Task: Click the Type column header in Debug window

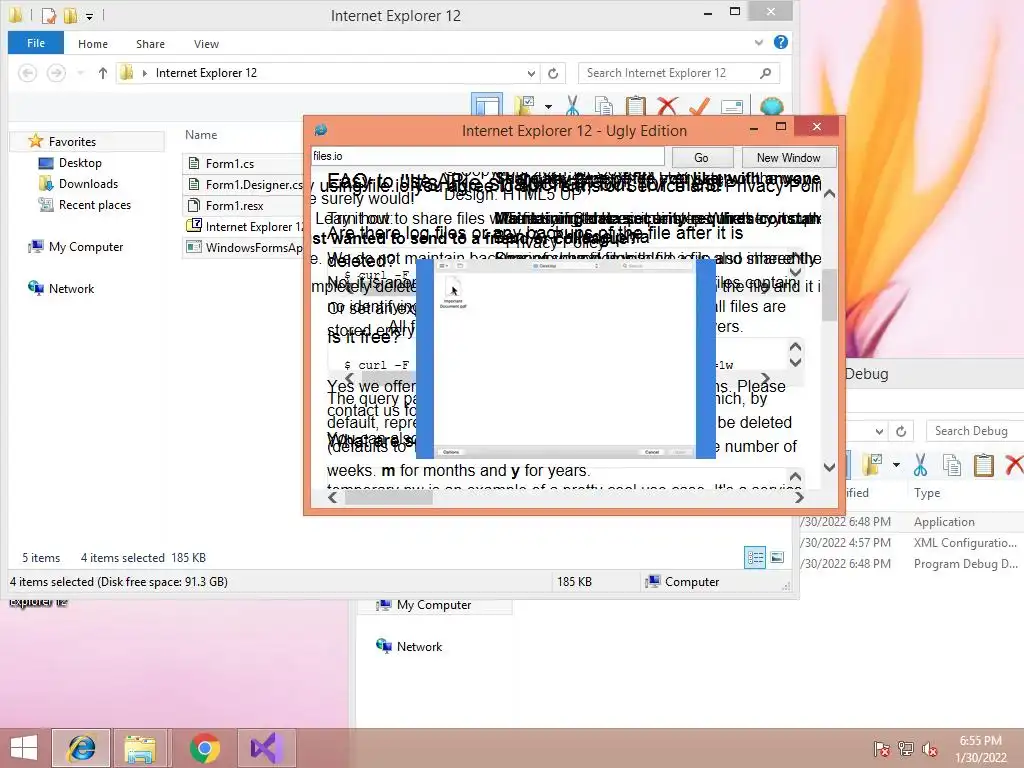Action: tap(927, 492)
